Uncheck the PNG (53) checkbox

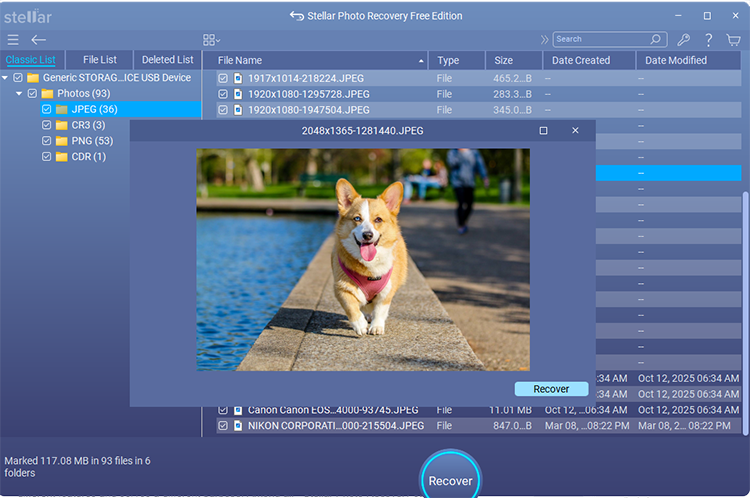[x=46, y=141]
